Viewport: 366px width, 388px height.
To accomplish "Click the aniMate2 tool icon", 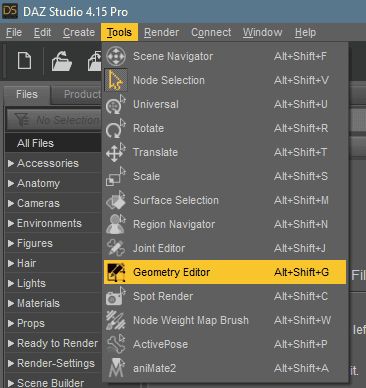I will [116, 368].
